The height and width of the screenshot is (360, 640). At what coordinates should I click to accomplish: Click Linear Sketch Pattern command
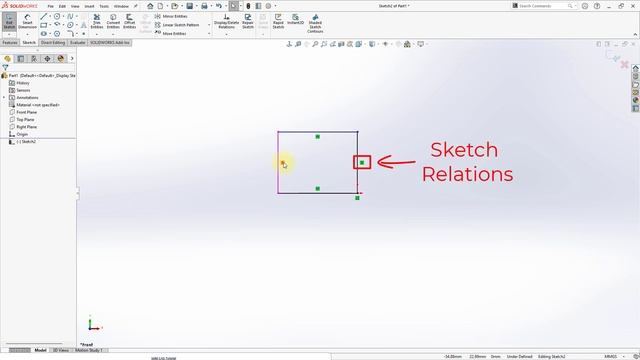point(177,25)
